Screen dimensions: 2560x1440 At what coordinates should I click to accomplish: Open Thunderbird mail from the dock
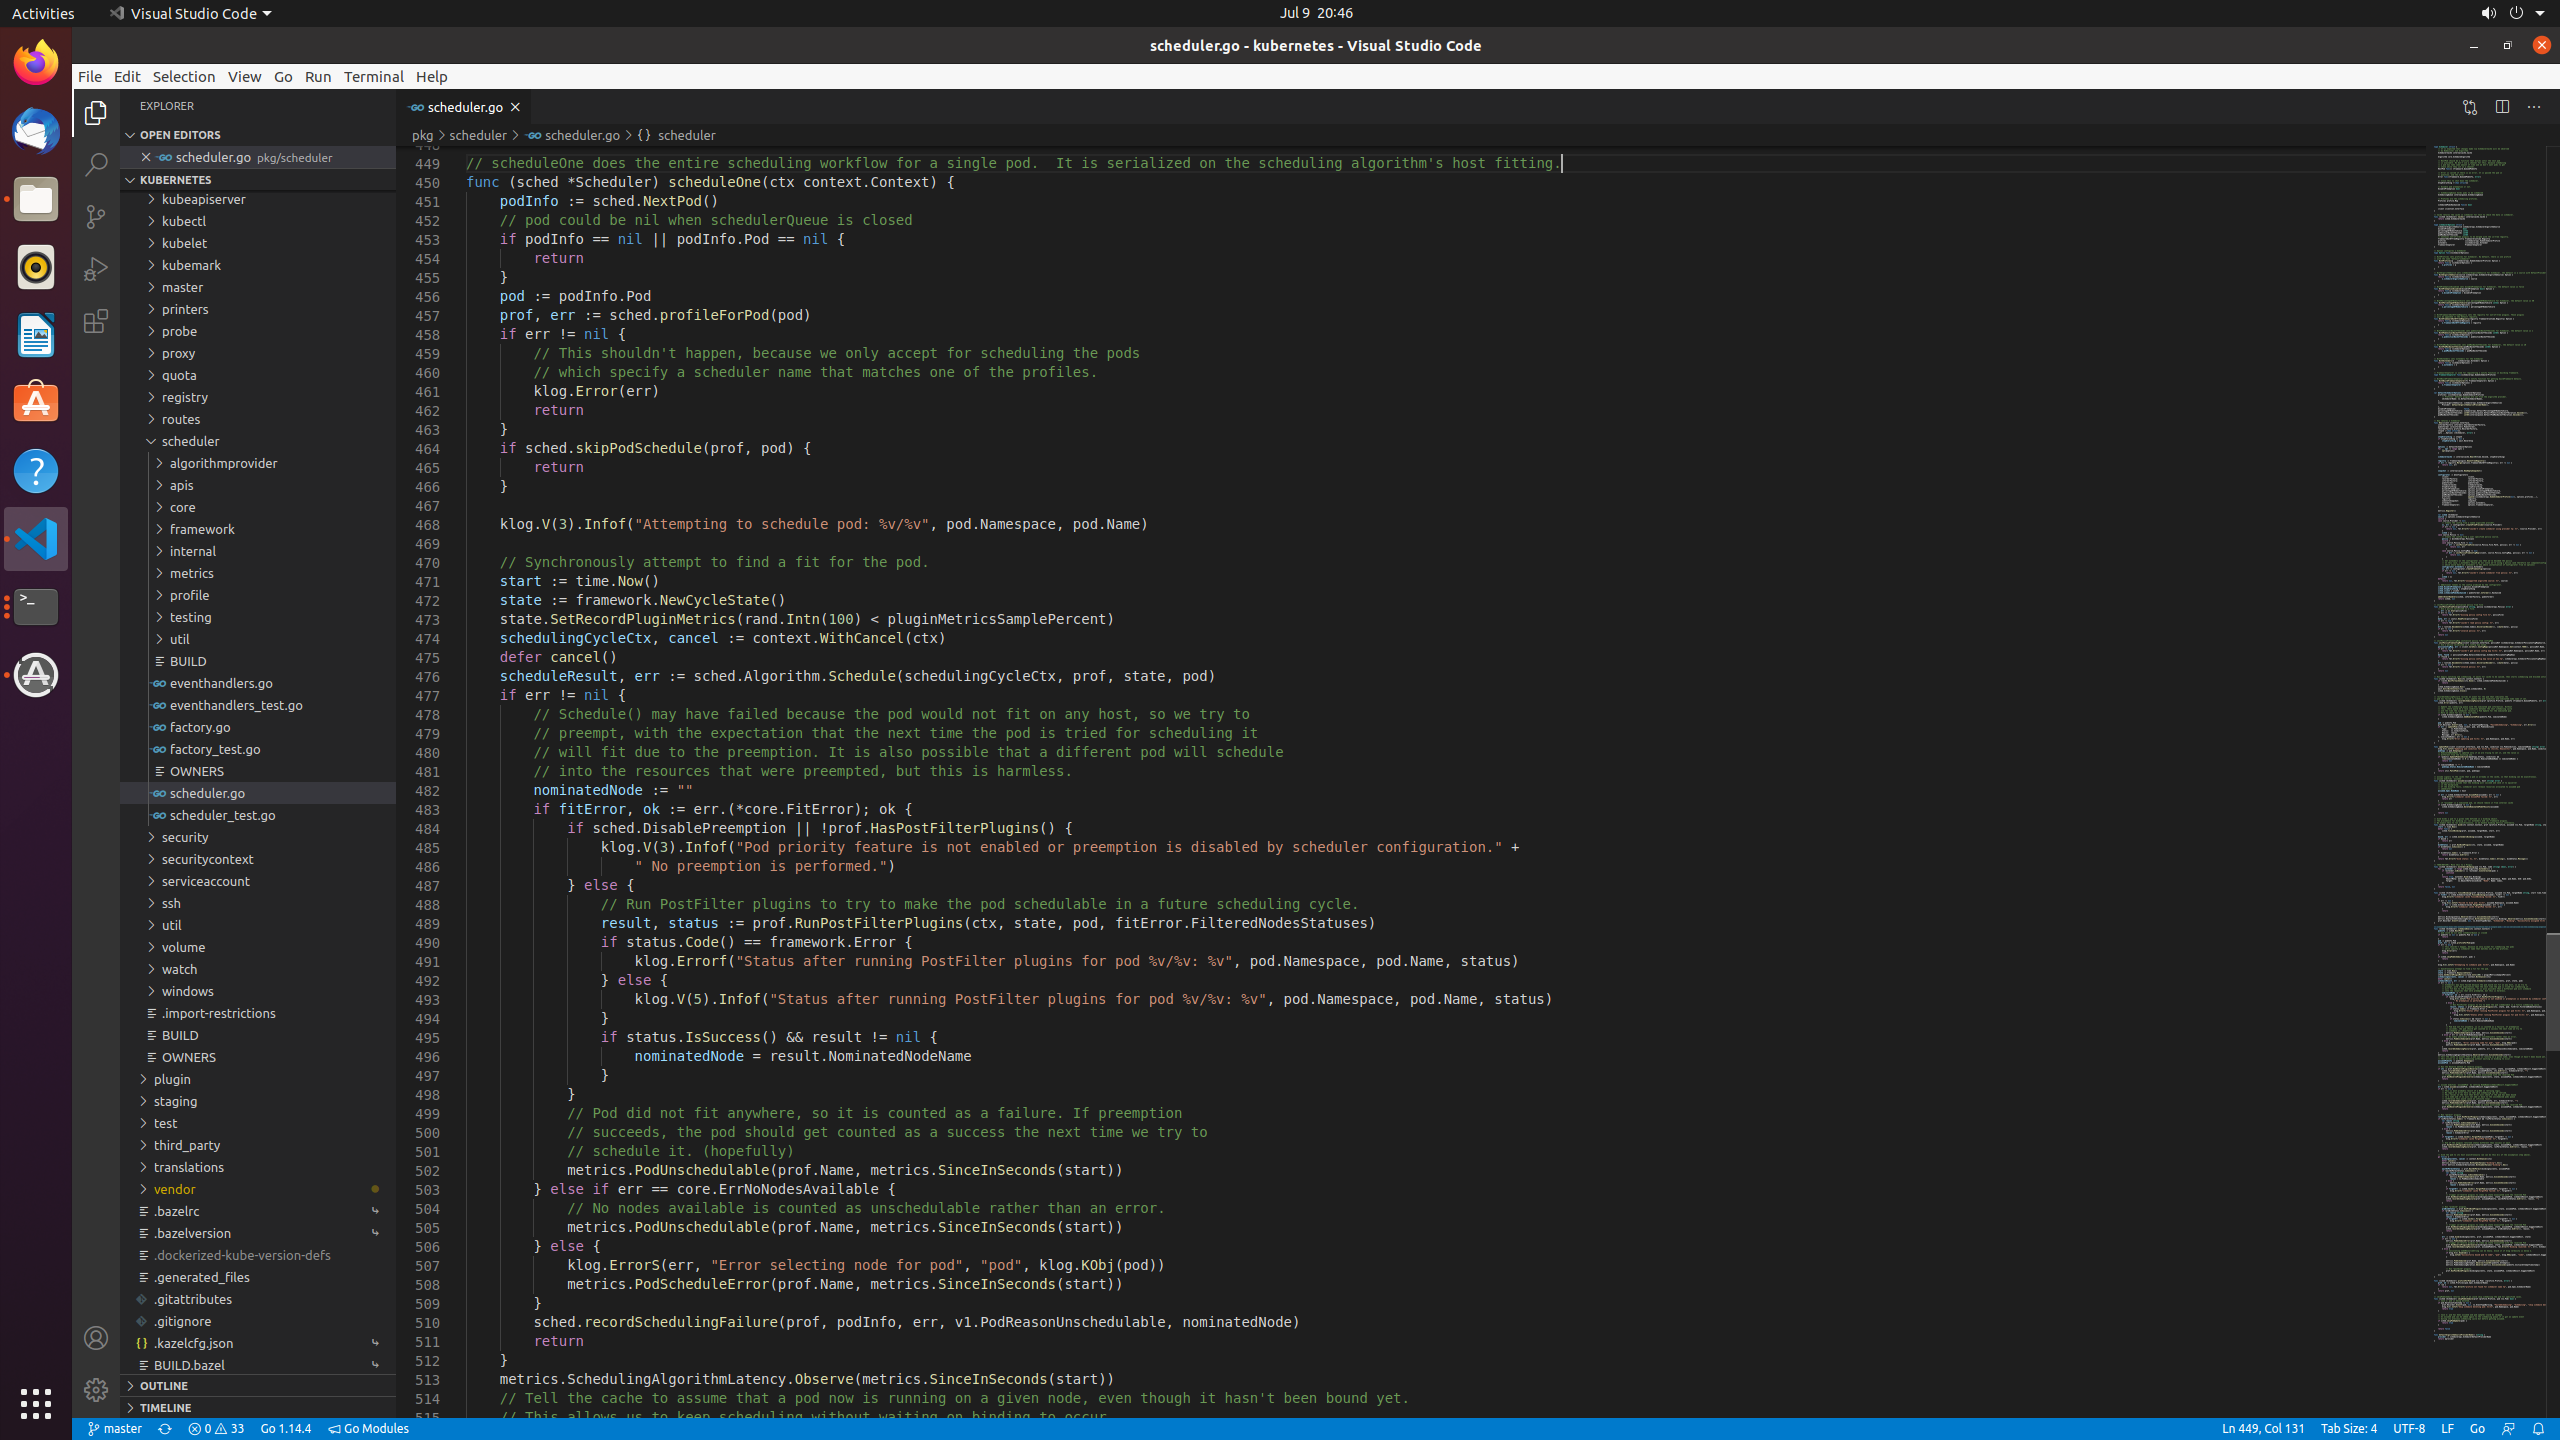pos(36,131)
